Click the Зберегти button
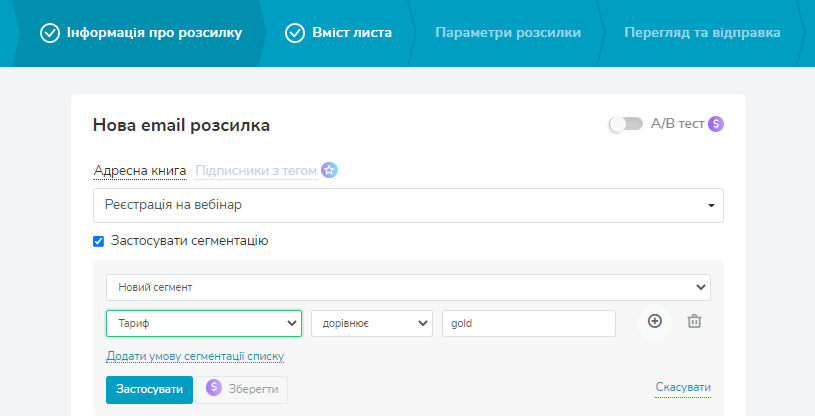Image resolution: width=815 pixels, height=416 pixels. (242, 389)
